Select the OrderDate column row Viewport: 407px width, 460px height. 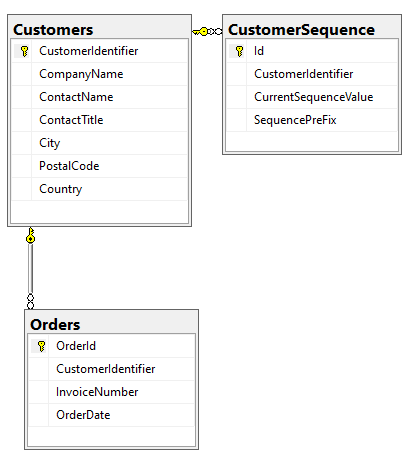(x=111, y=415)
